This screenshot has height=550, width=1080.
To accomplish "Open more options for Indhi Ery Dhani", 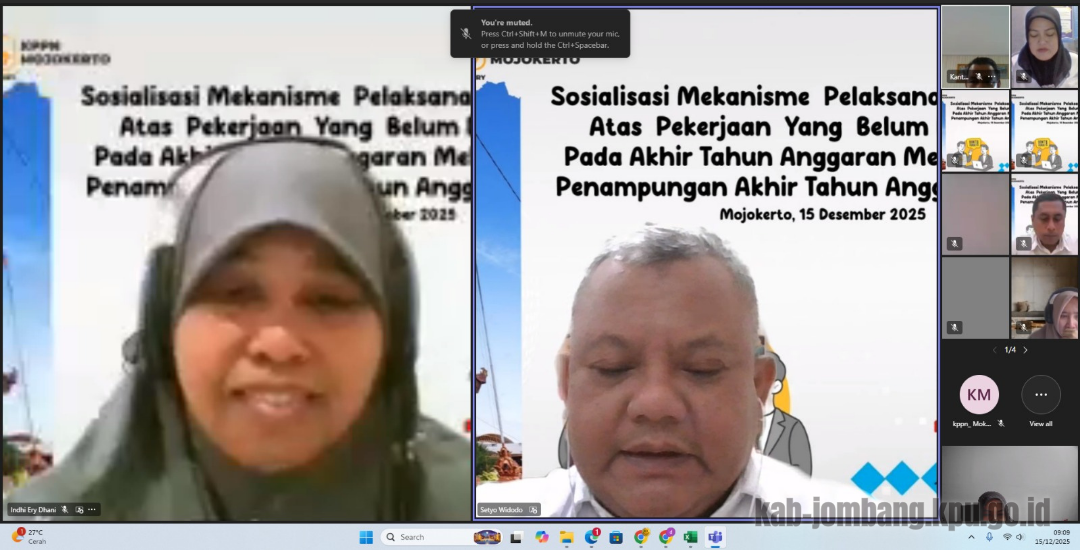I will 92,509.
